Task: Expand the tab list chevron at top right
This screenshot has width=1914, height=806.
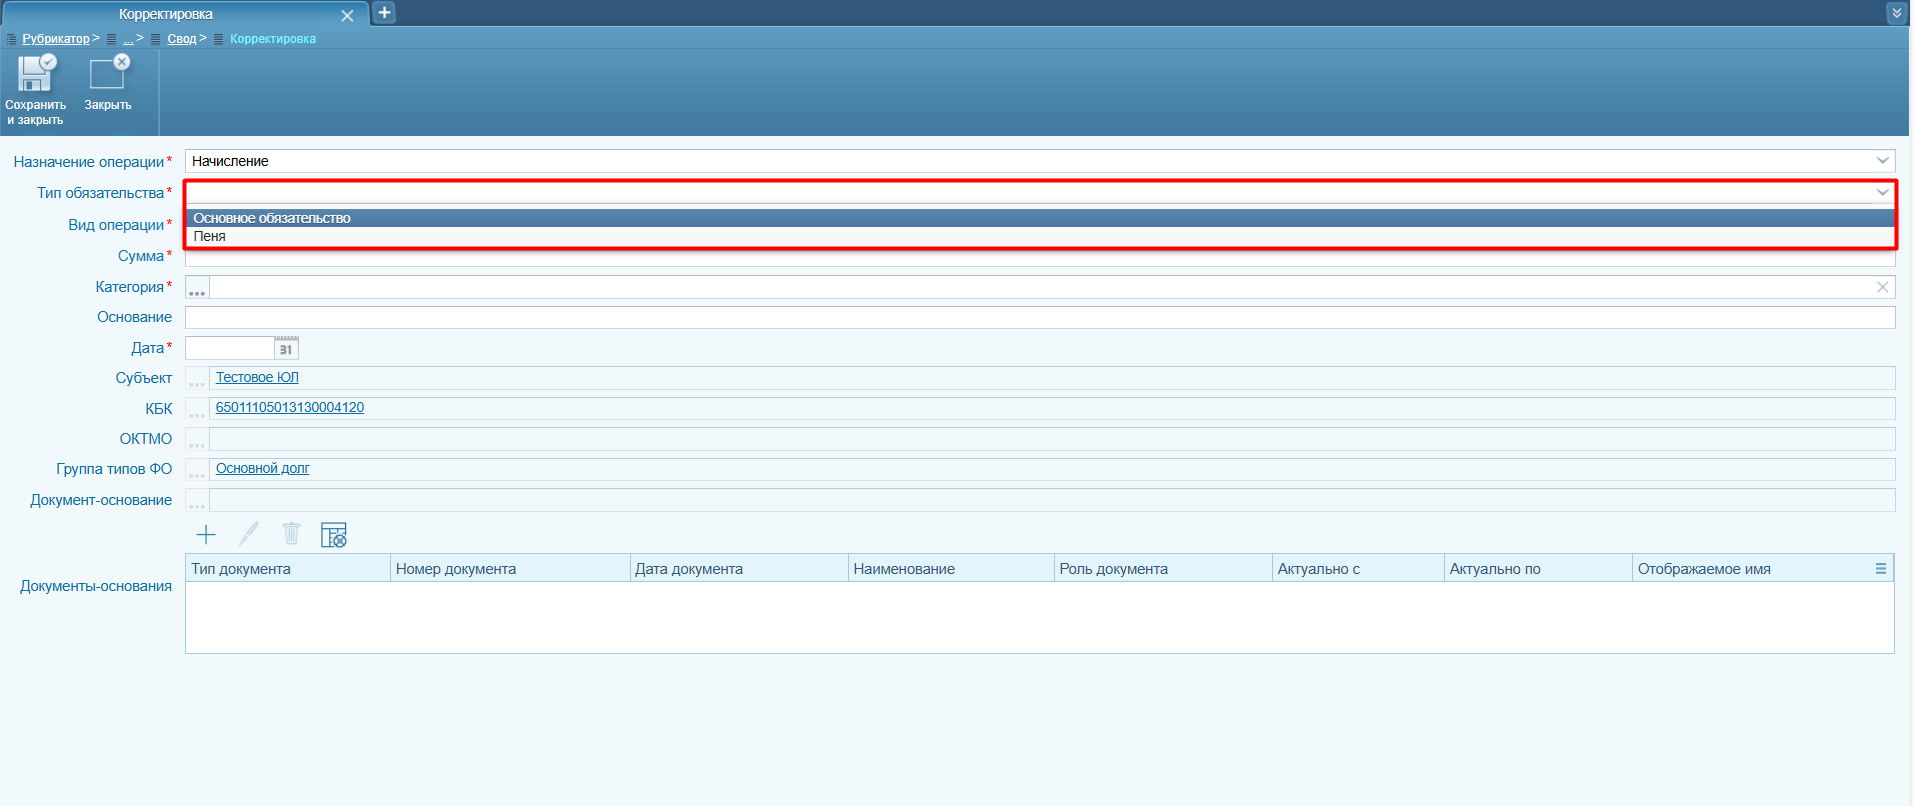Action: 1896,13
